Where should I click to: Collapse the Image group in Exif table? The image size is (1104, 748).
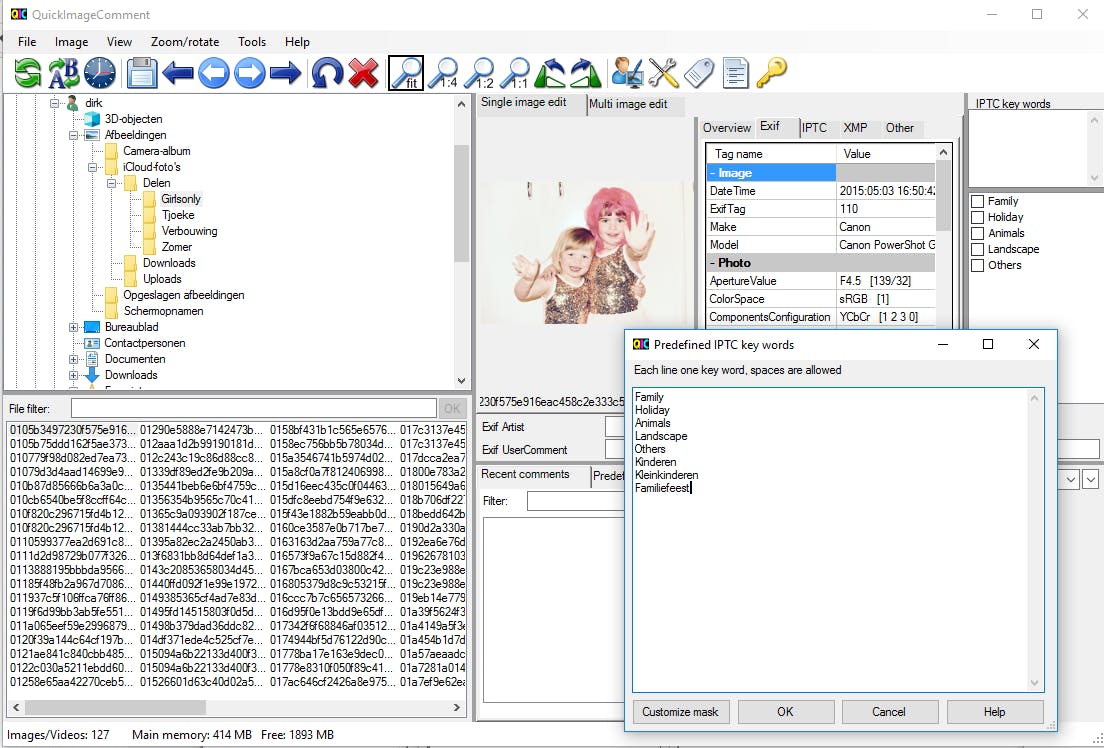click(x=713, y=173)
